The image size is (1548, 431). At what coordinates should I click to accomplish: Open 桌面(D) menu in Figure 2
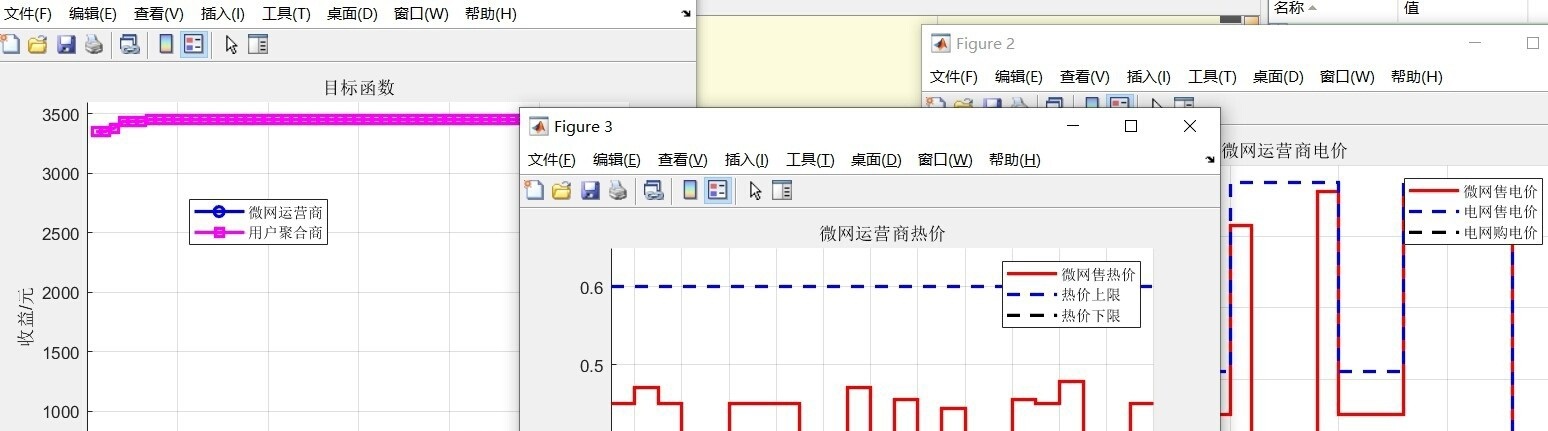pos(1278,77)
